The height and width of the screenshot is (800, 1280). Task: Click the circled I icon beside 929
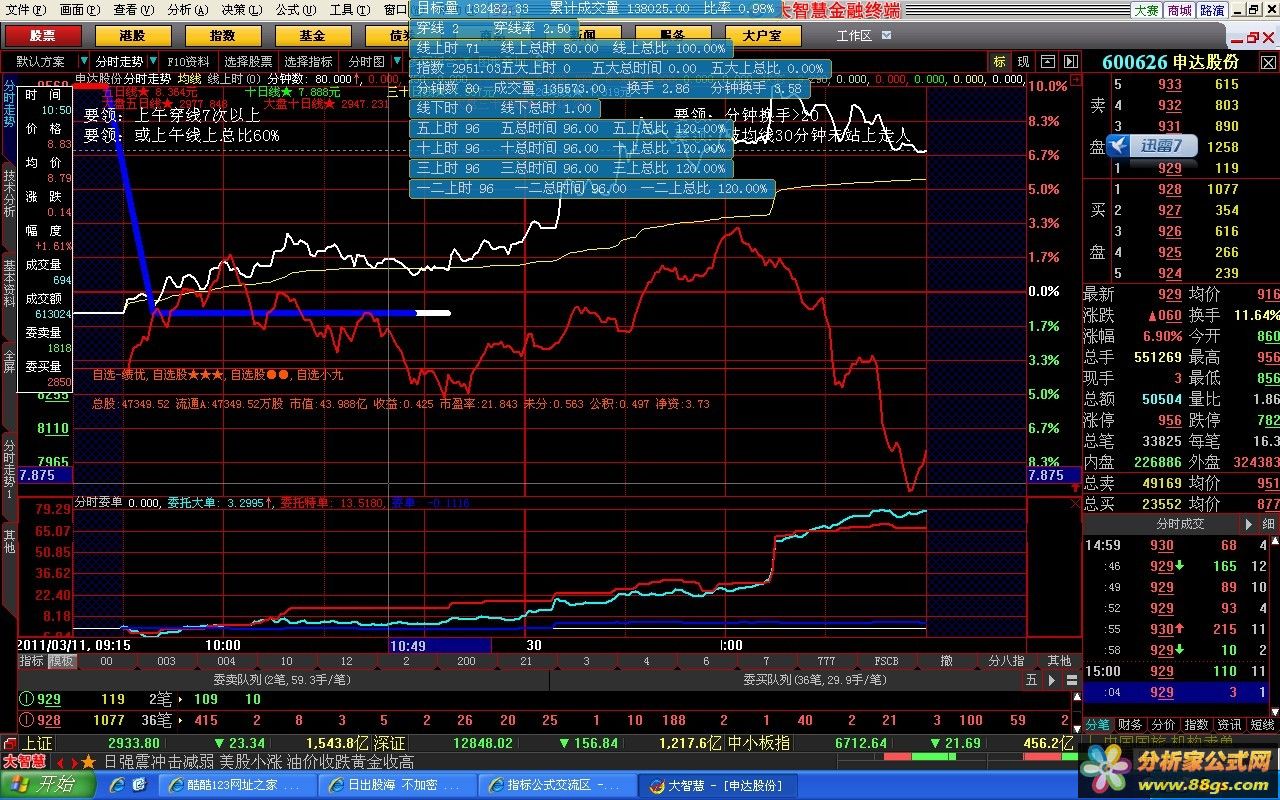click(x=26, y=700)
